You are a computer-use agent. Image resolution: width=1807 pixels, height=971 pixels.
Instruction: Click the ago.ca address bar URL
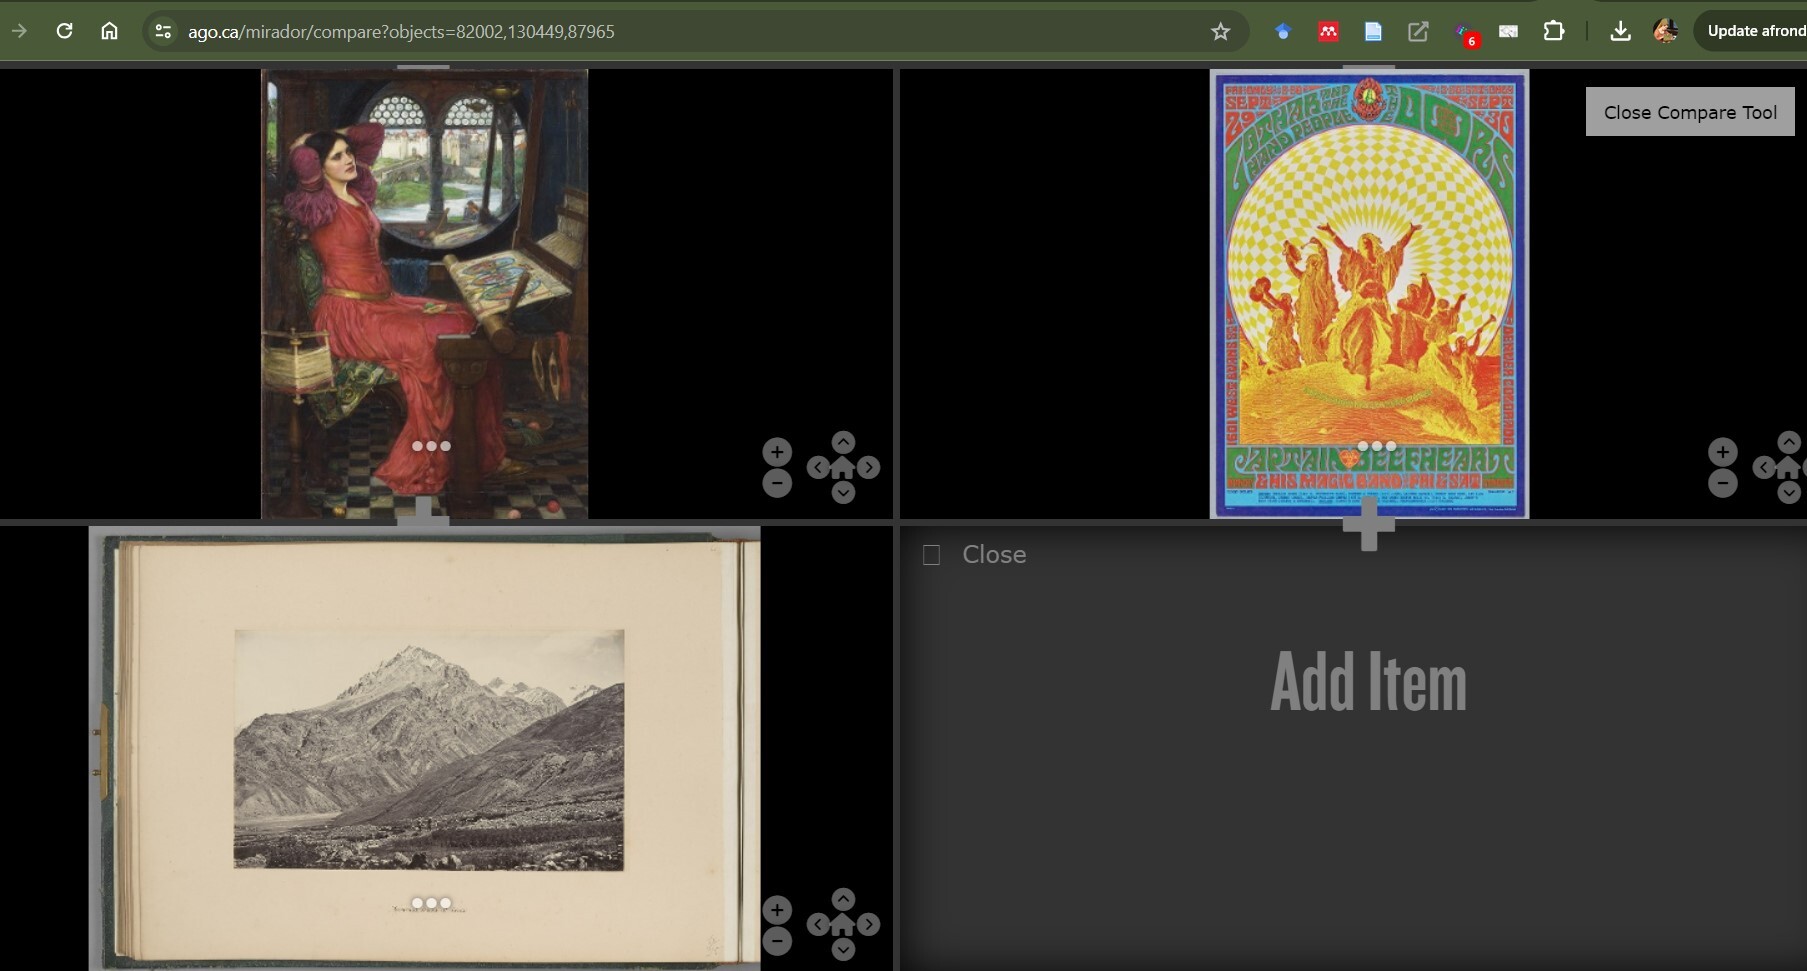point(401,31)
